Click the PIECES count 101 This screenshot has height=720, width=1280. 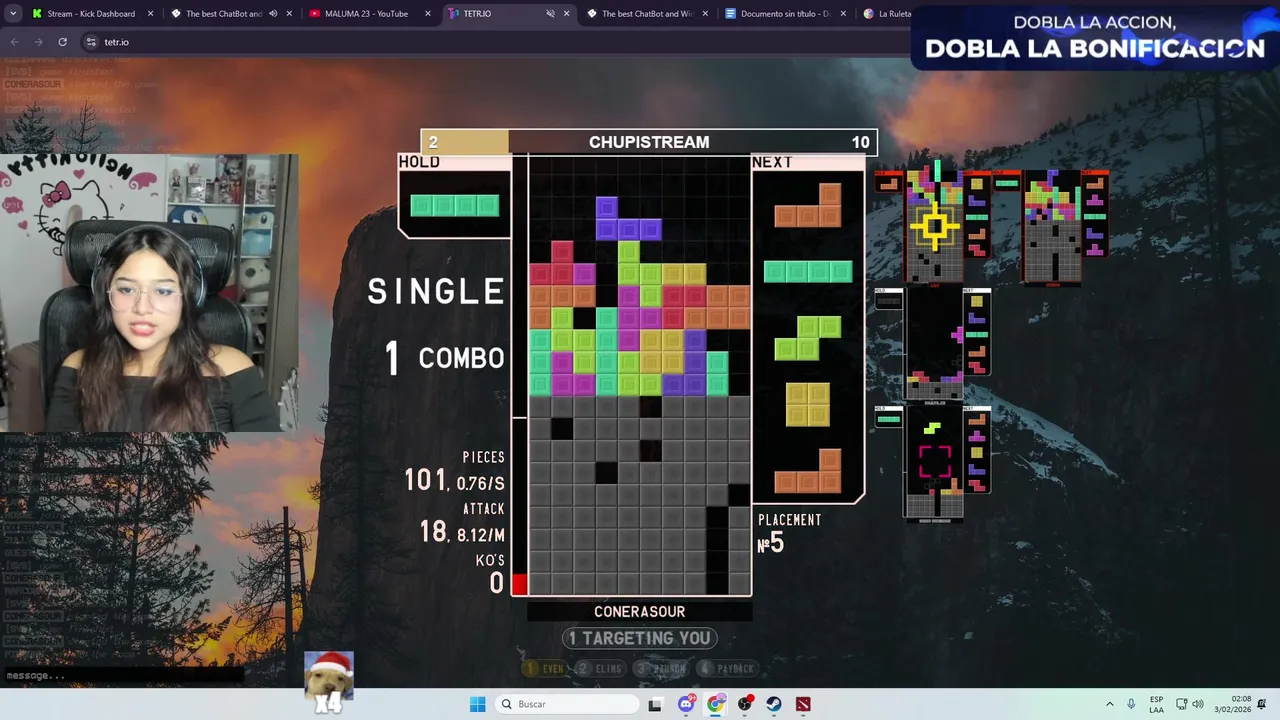(x=425, y=480)
